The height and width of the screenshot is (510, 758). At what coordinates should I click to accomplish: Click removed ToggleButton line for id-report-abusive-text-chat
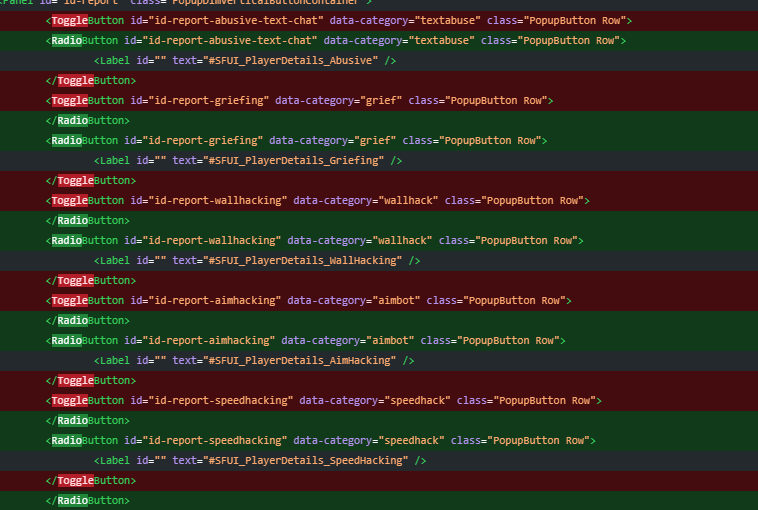(x=379, y=21)
